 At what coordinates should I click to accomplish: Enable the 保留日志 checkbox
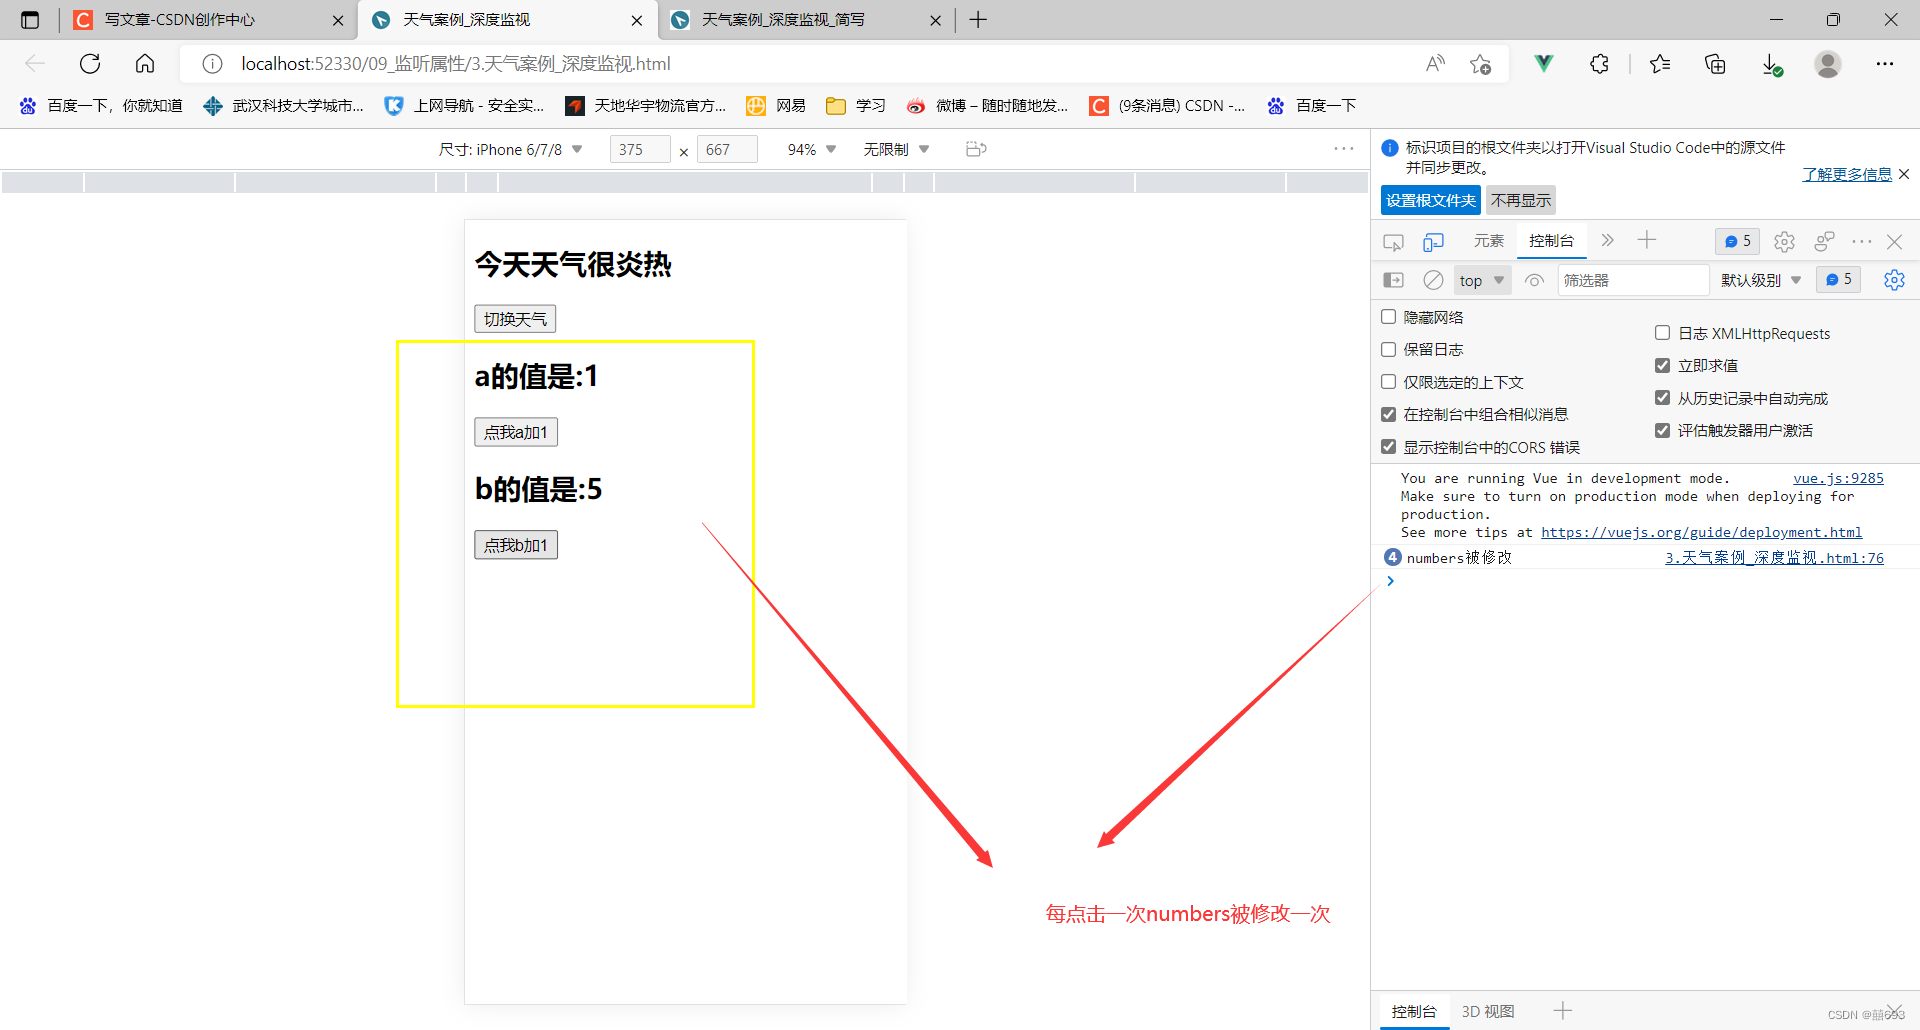pyautogui.click(x=1388, y=349)
